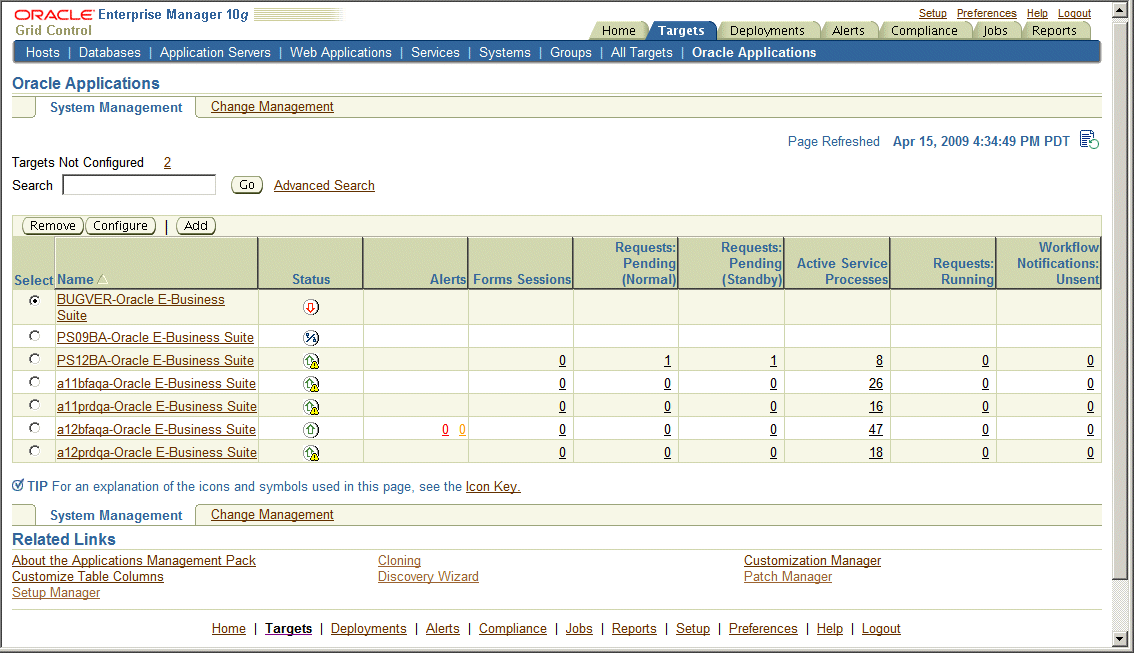Click the Configure button

coord(121,226)
